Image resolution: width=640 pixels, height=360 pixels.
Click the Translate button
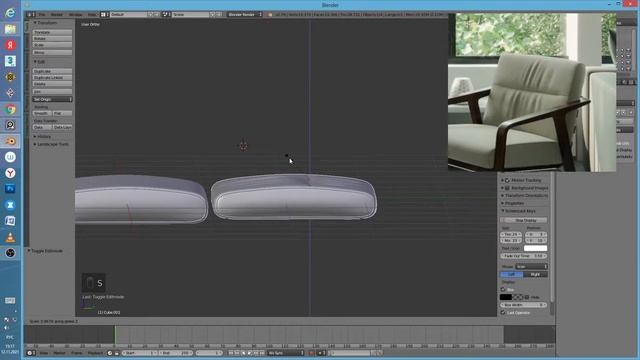(52, 32)
